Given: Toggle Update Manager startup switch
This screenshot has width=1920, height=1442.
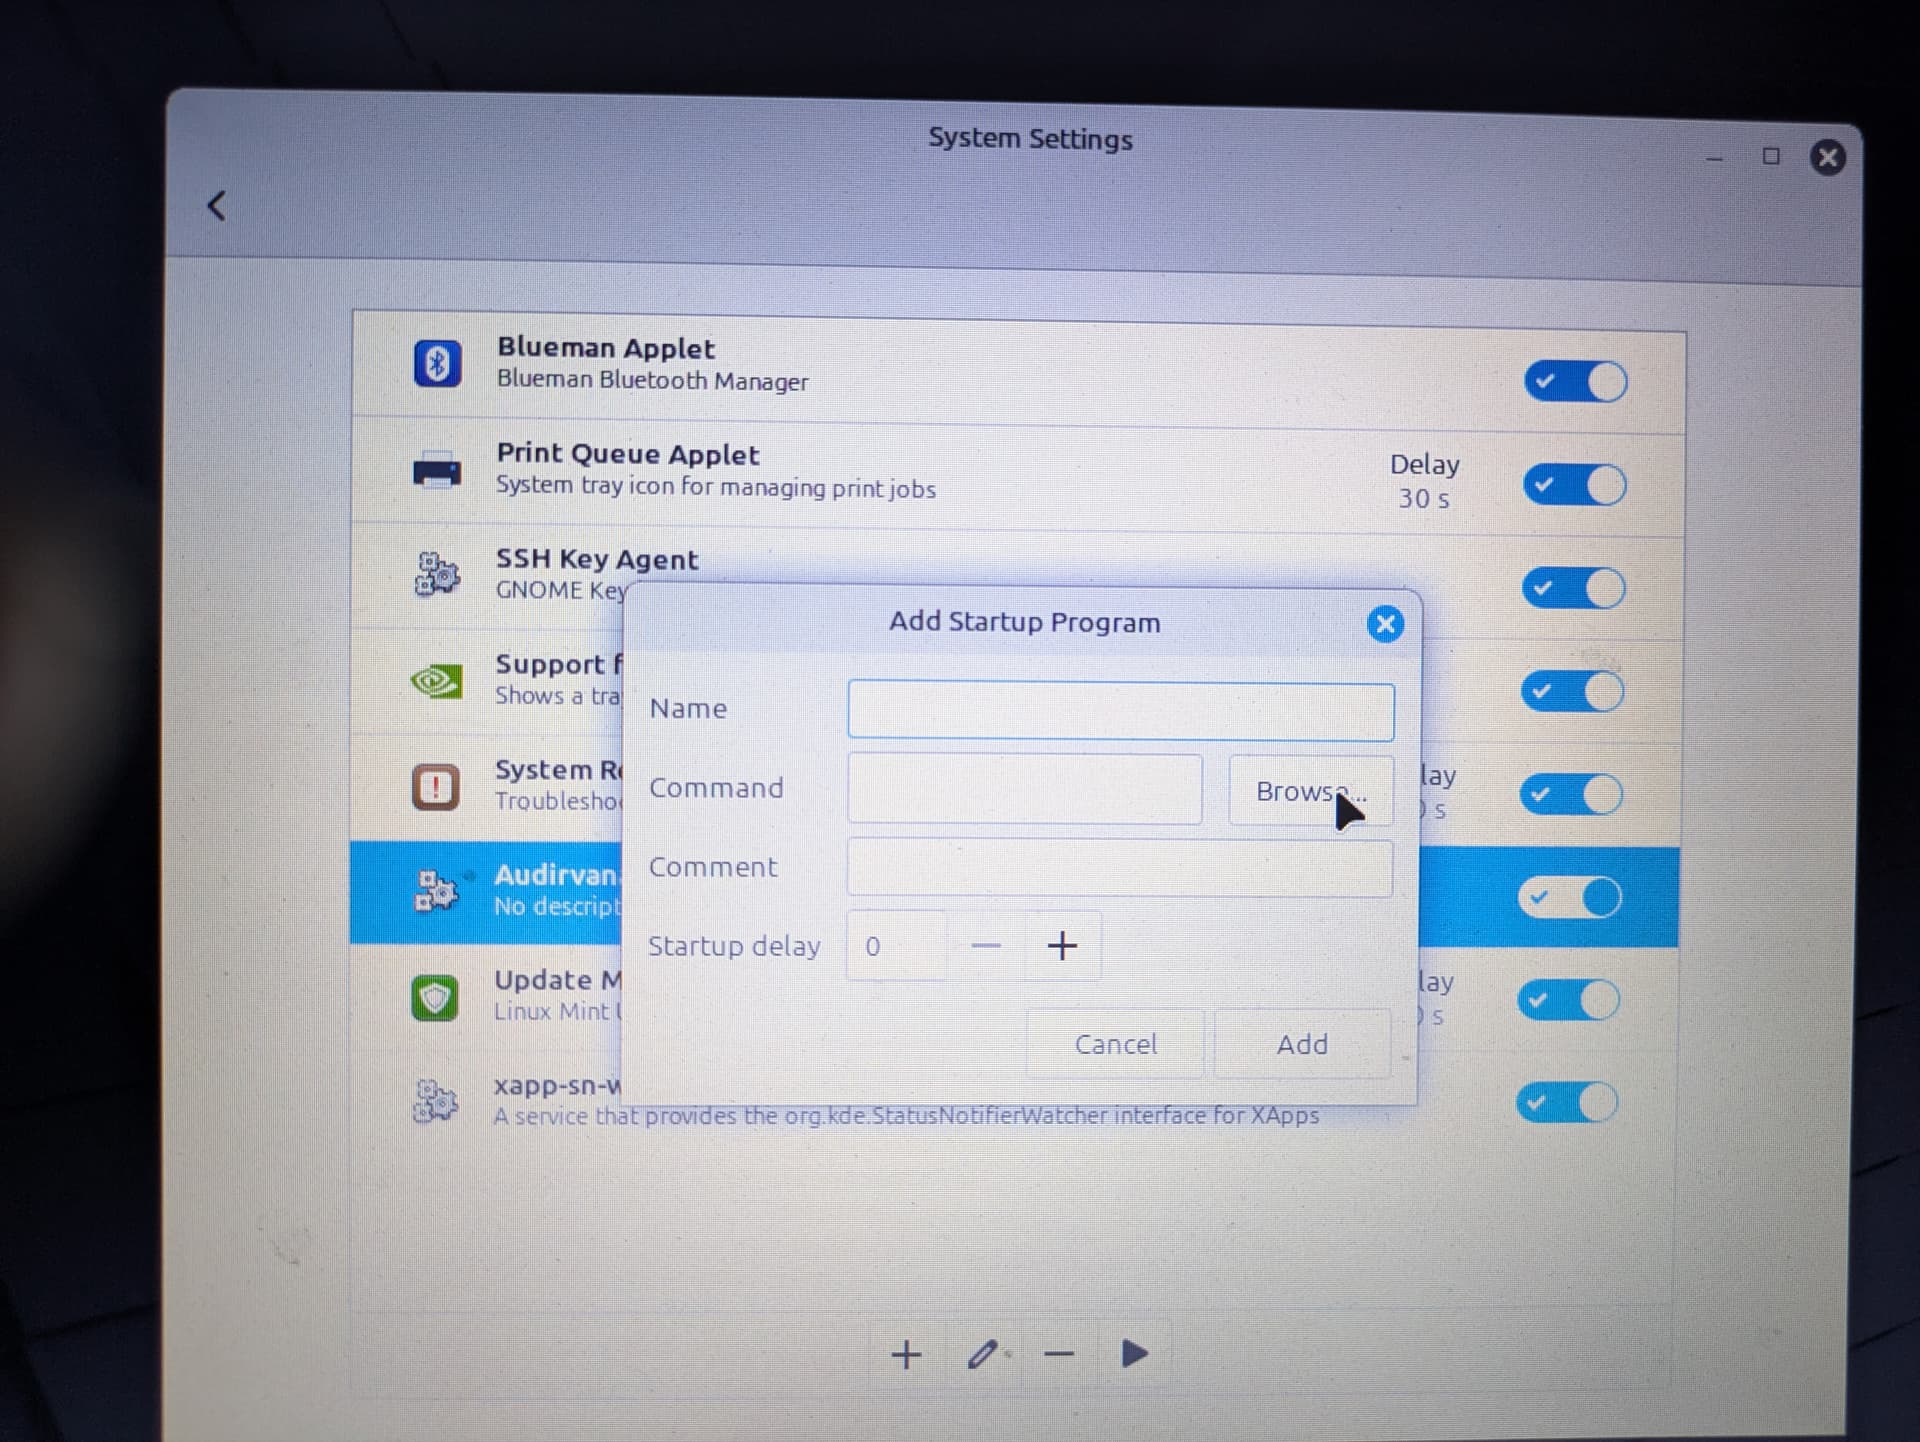Looking at the screenshot, I should click(1569, 999).
